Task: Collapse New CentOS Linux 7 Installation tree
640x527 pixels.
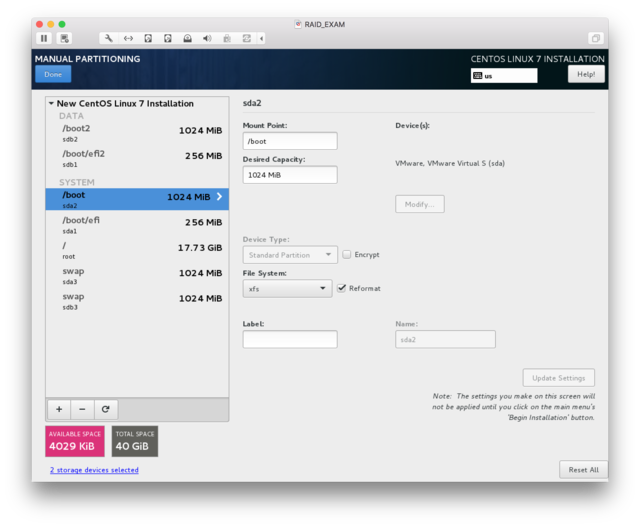Action: [51, 103]
